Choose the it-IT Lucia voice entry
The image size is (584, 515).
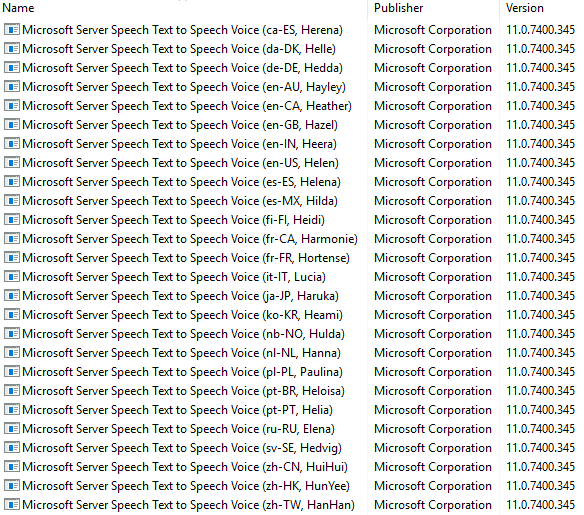(174, 277)
